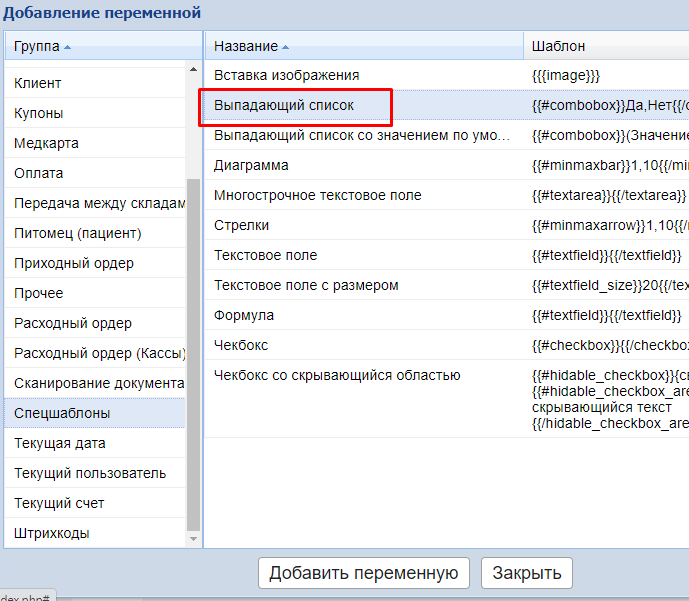Choose the 'Оплата' group

pos(39,173)
